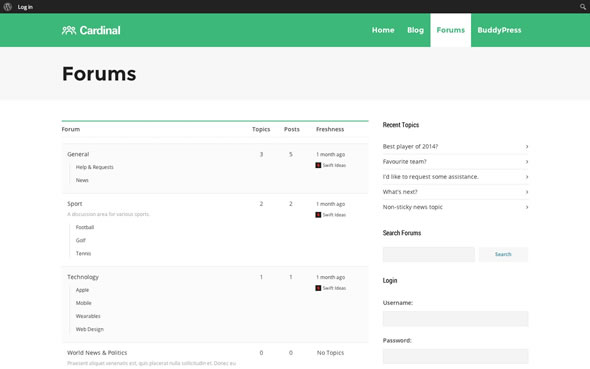Click the chevron beside What's next?
590x369 pixels.
(x=527, y=192)
